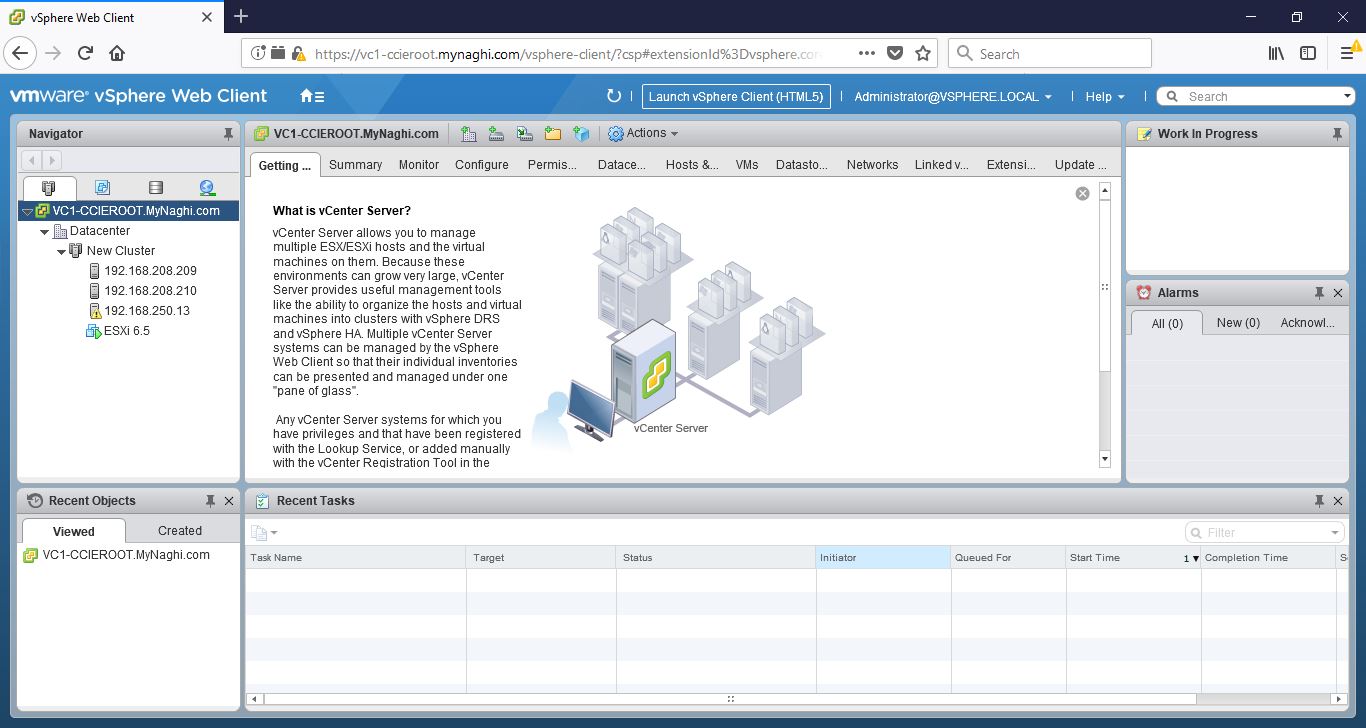
Task: Open the Administrator@VSPHERE.LOCAL user menu
Action: click(x=952, y=97)
